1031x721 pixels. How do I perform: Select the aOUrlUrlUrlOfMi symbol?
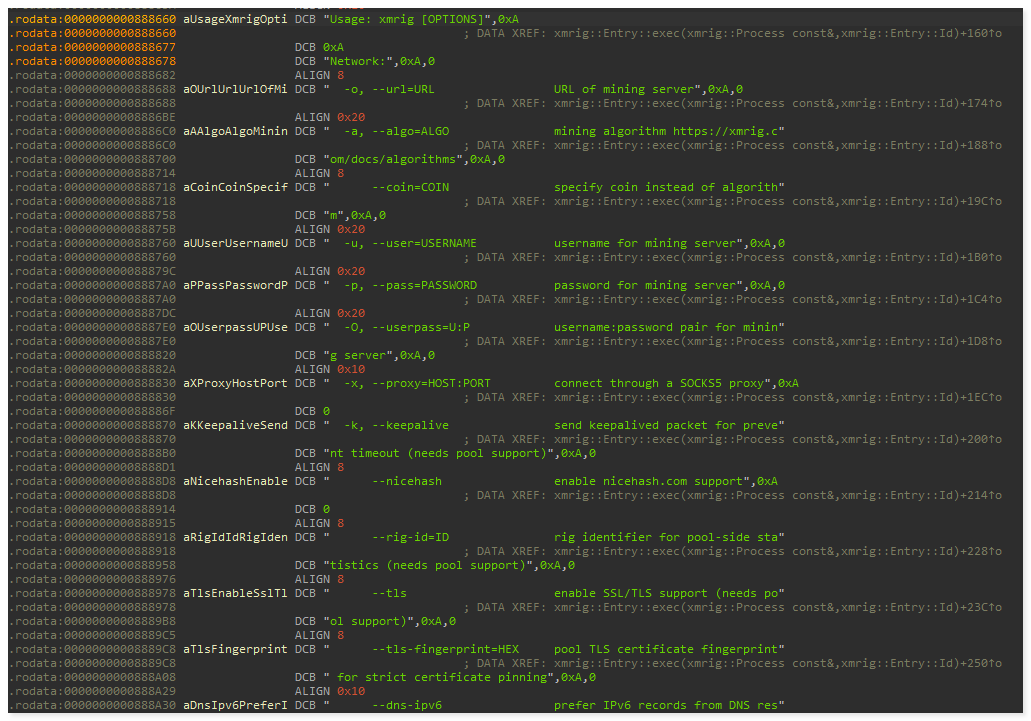click(x=235, y=89)
